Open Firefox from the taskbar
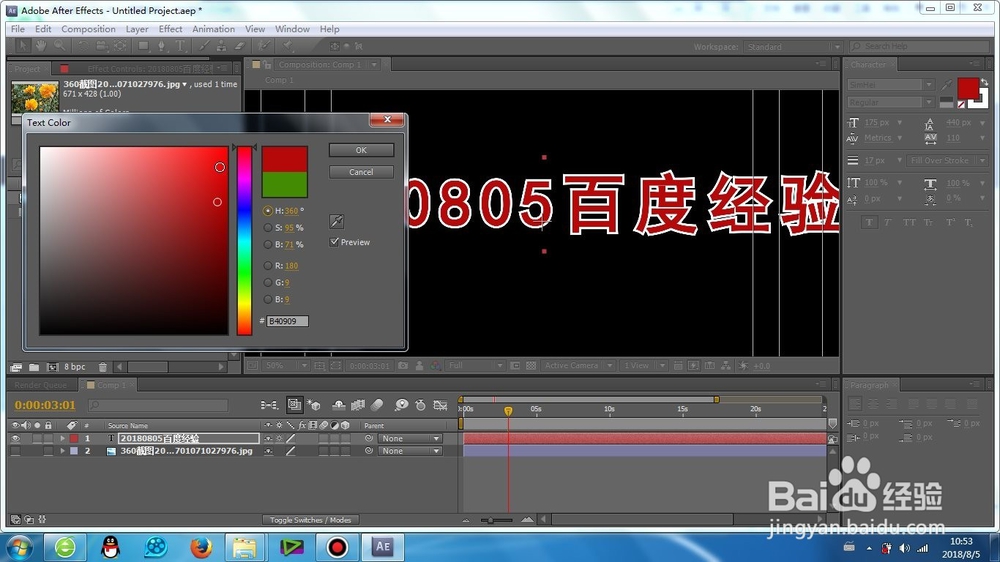1000x562 pixels. click(x=200, y=547)
